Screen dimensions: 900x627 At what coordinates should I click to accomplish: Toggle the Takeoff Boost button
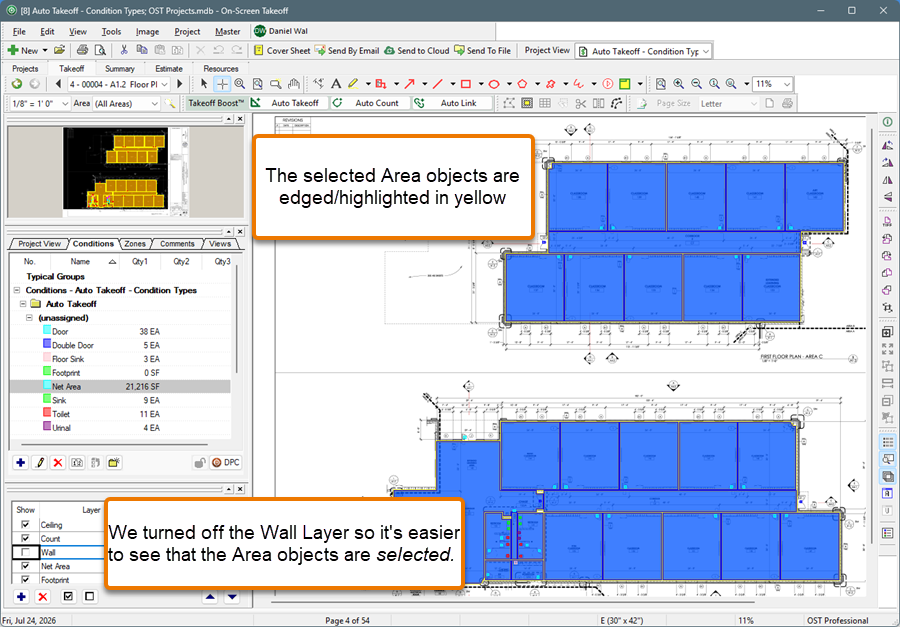pos(216,103)
